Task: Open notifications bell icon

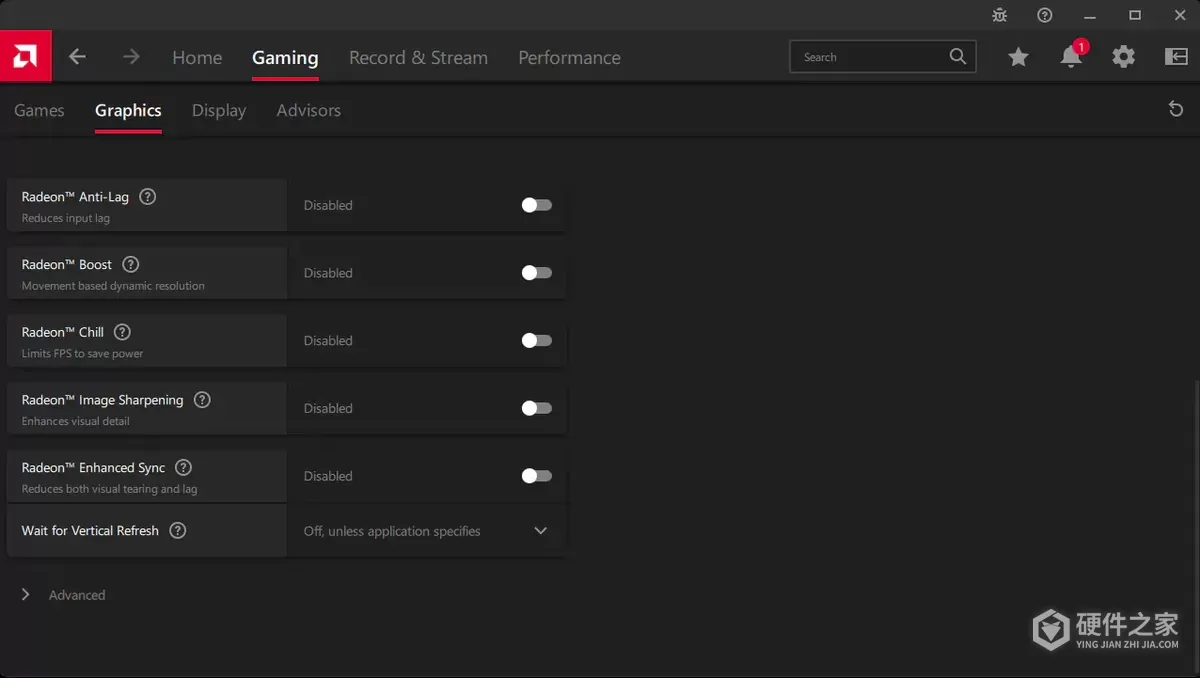Action: [x=1071, y=57]
